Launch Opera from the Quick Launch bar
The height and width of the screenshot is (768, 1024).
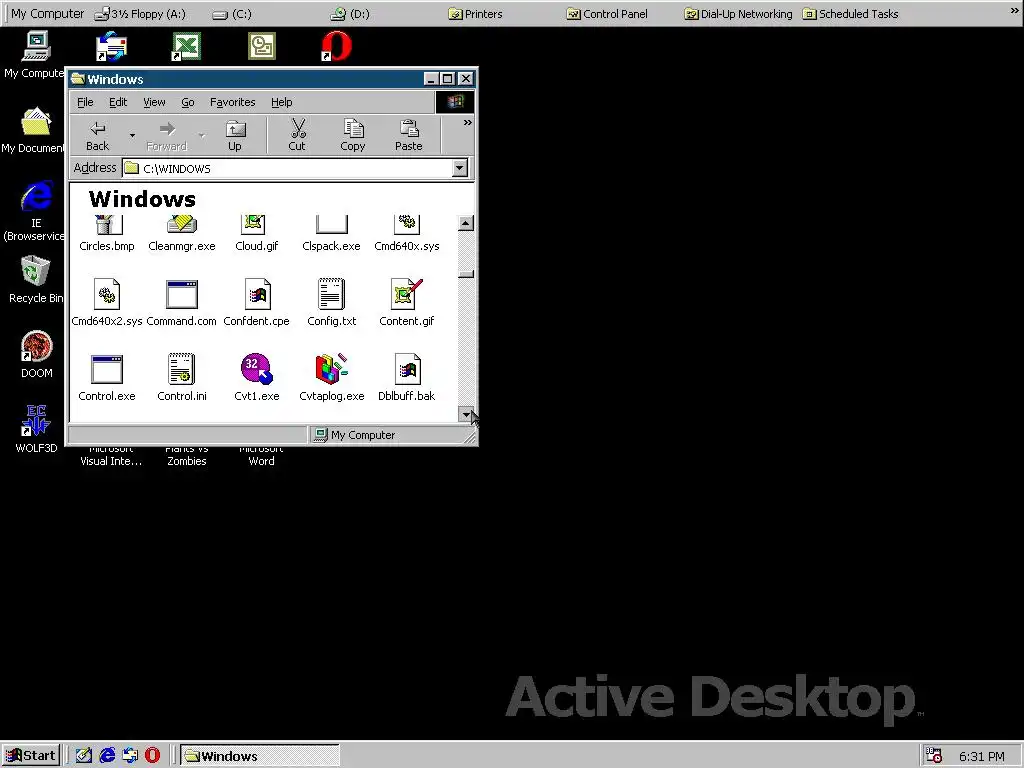click(152, 756)
